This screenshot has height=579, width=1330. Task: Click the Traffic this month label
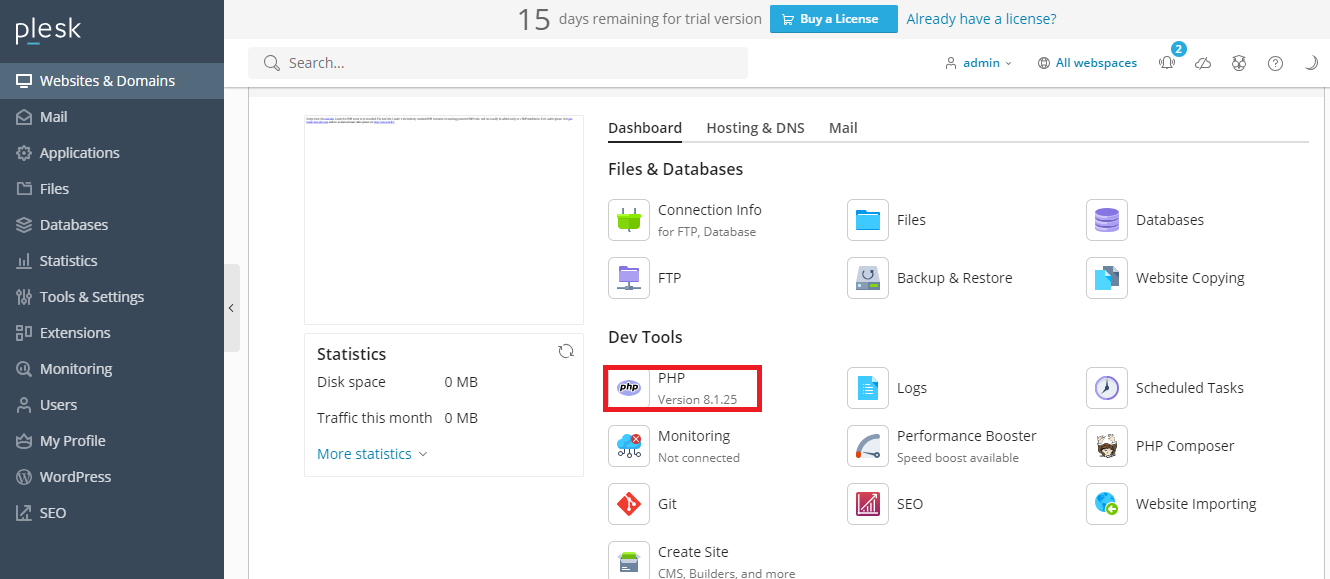tap(375, 418)
